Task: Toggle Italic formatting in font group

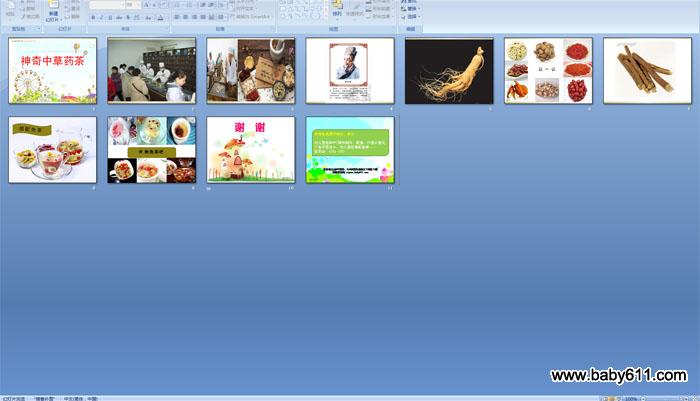Action: pos(102,17)
